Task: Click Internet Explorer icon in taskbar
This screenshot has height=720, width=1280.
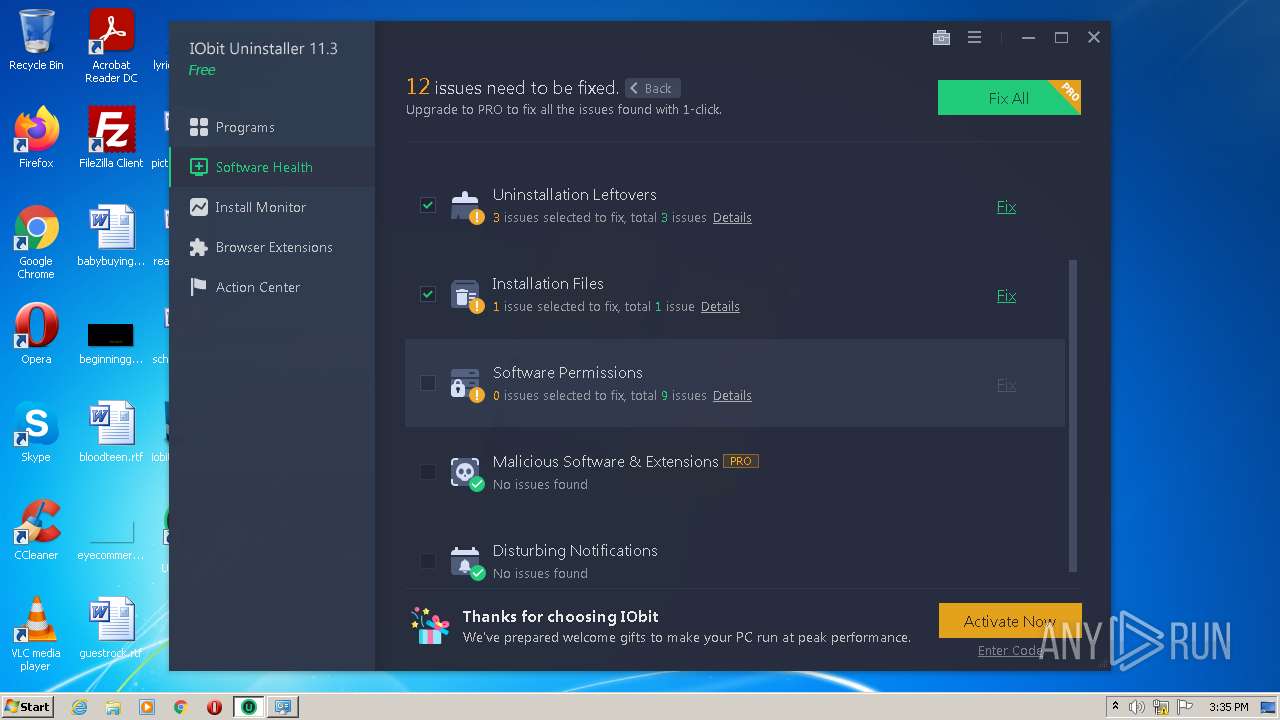Action: pos(80,707)
